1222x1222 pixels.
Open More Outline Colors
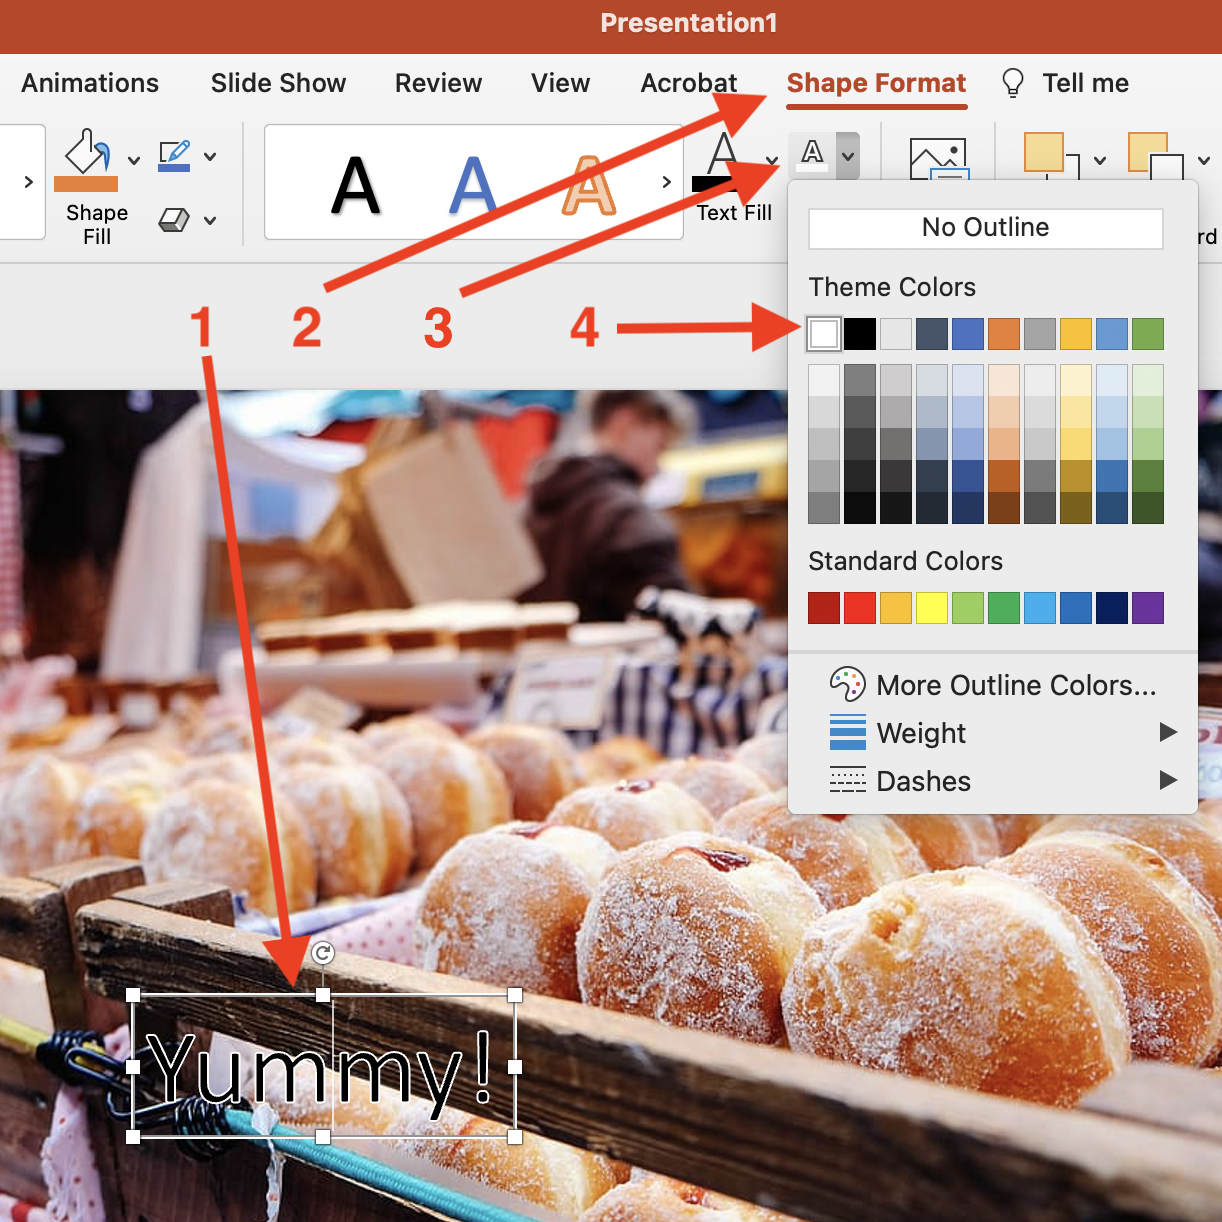tap(992, 685)
